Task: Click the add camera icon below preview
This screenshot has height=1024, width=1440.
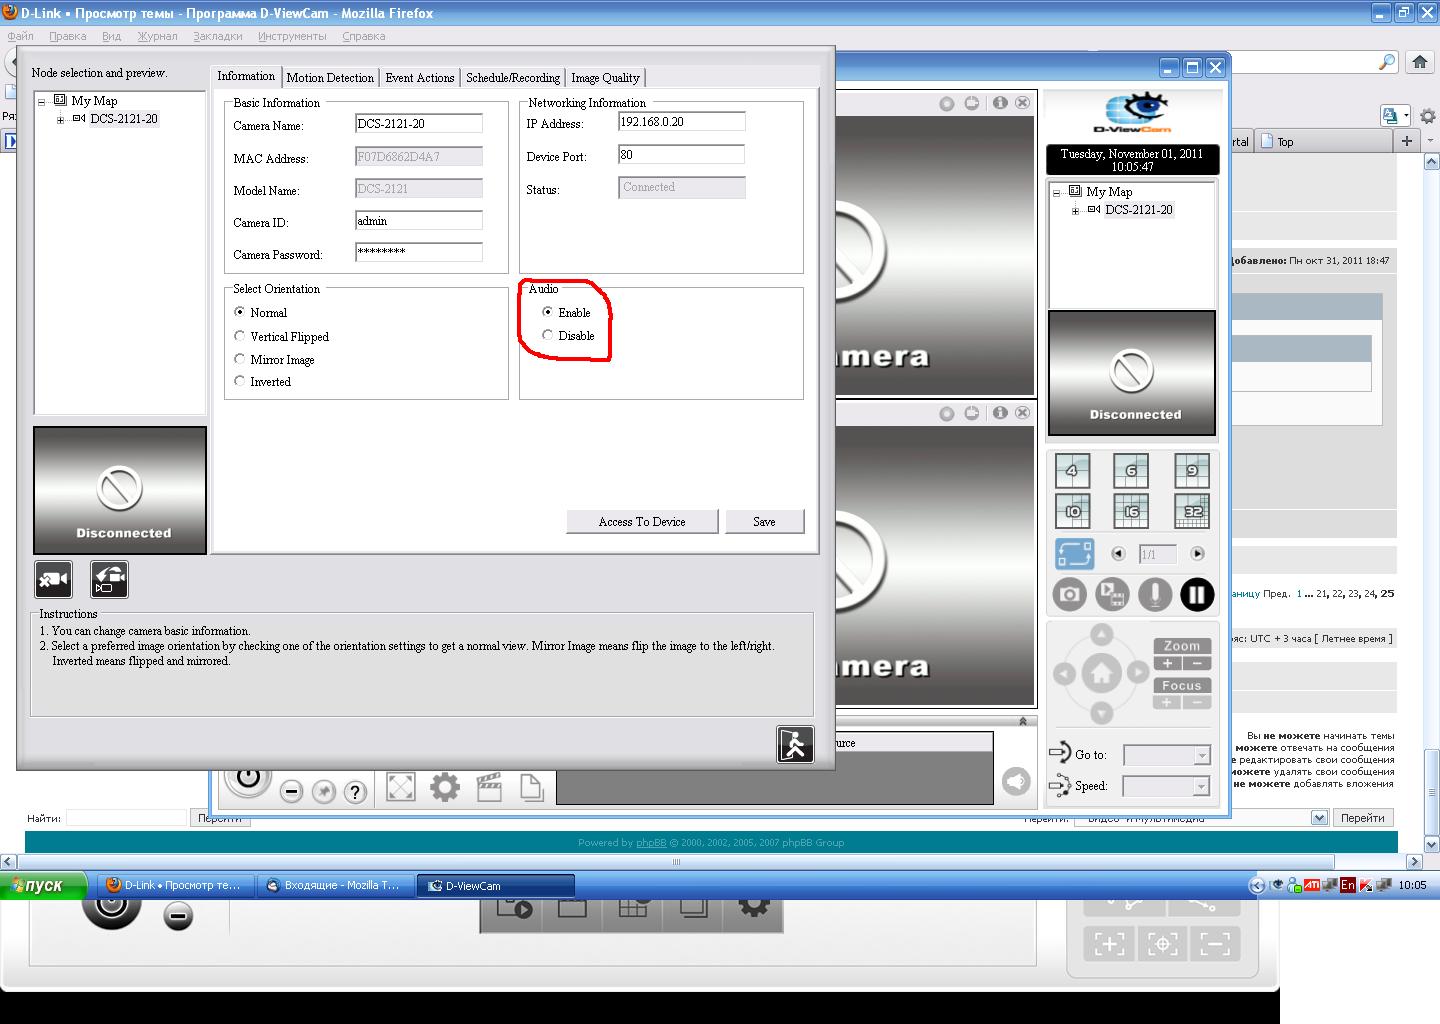Action: click(53, 580)
